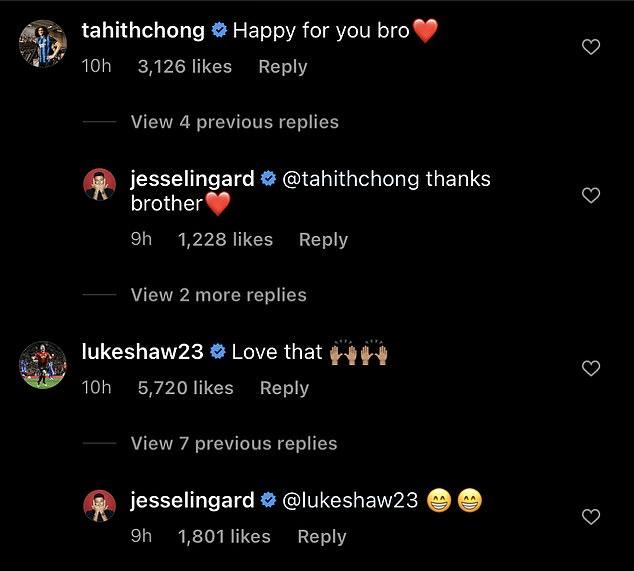634x571 pixels.
Task: Open jesselingard's avatar beside the grinning emoji reply
Action: (99, 506)
